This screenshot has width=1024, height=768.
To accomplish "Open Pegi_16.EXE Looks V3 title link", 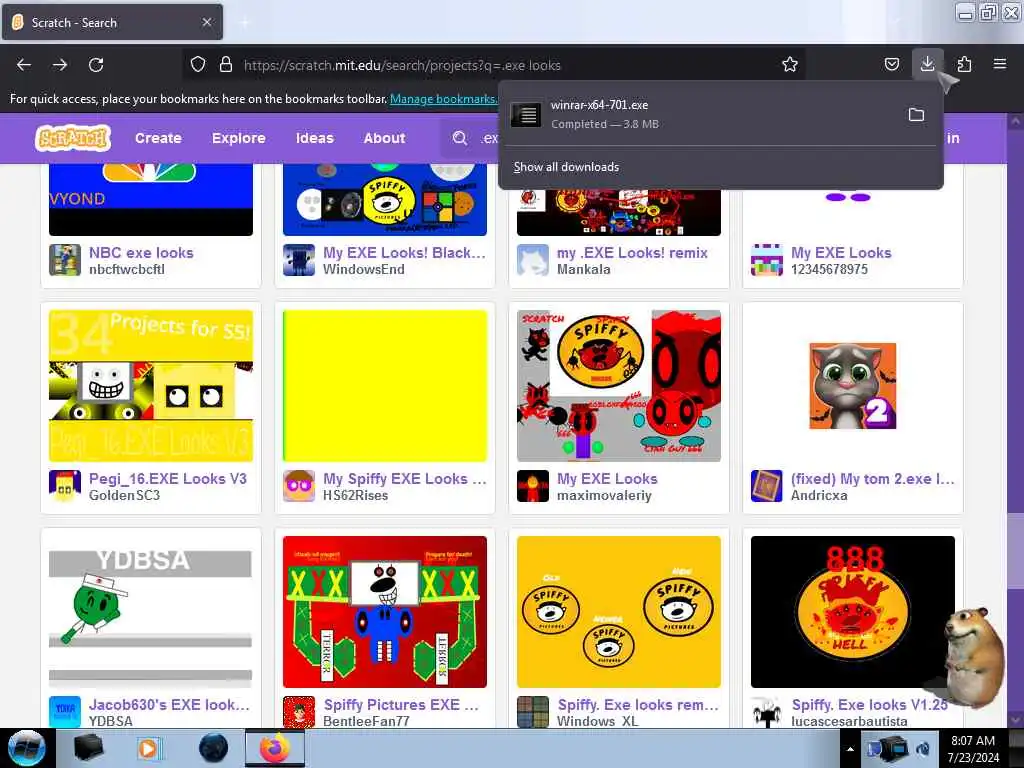I will (168, 479).
